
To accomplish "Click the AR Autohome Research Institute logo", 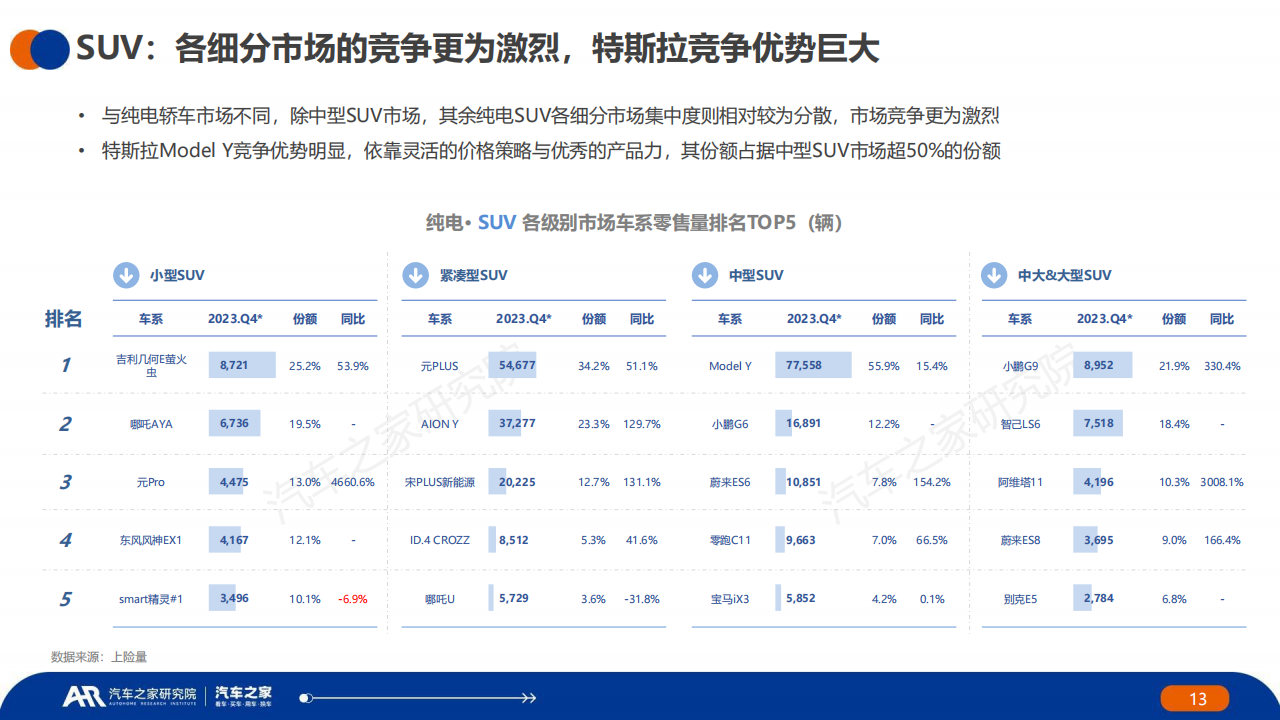I will click(130, 696).
